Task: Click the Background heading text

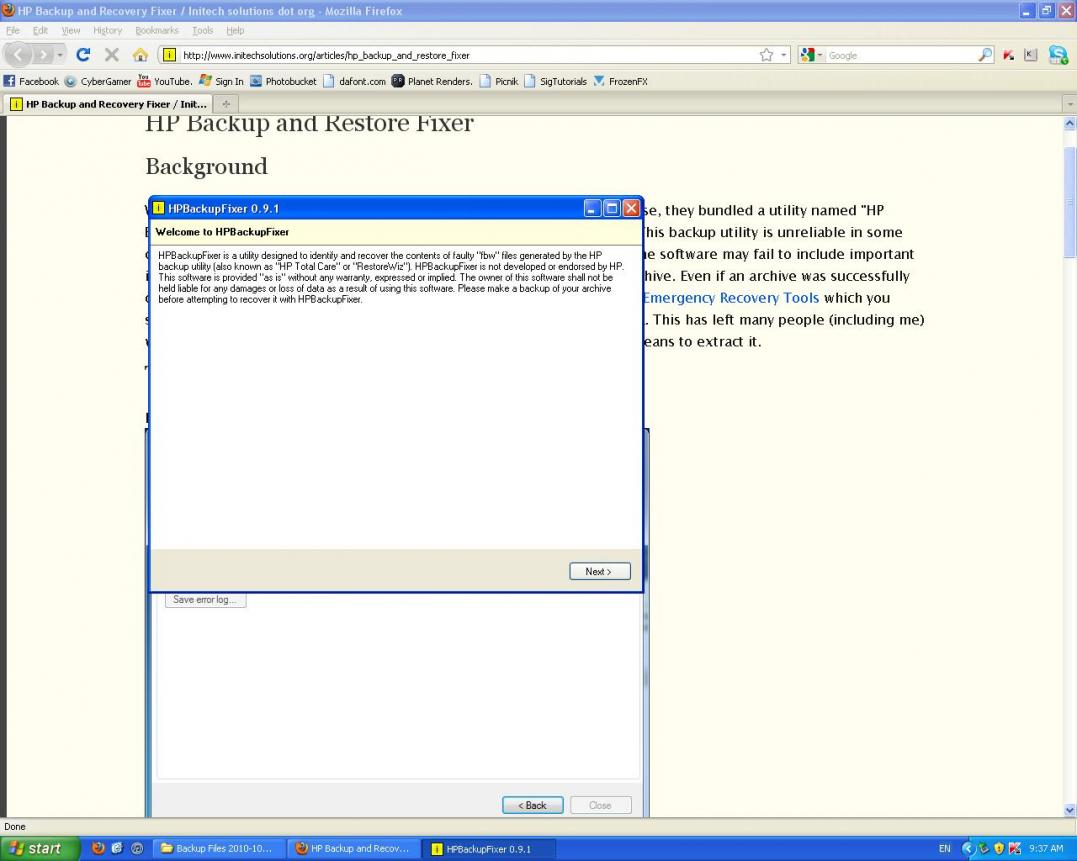Action: (x=207, y=167)
